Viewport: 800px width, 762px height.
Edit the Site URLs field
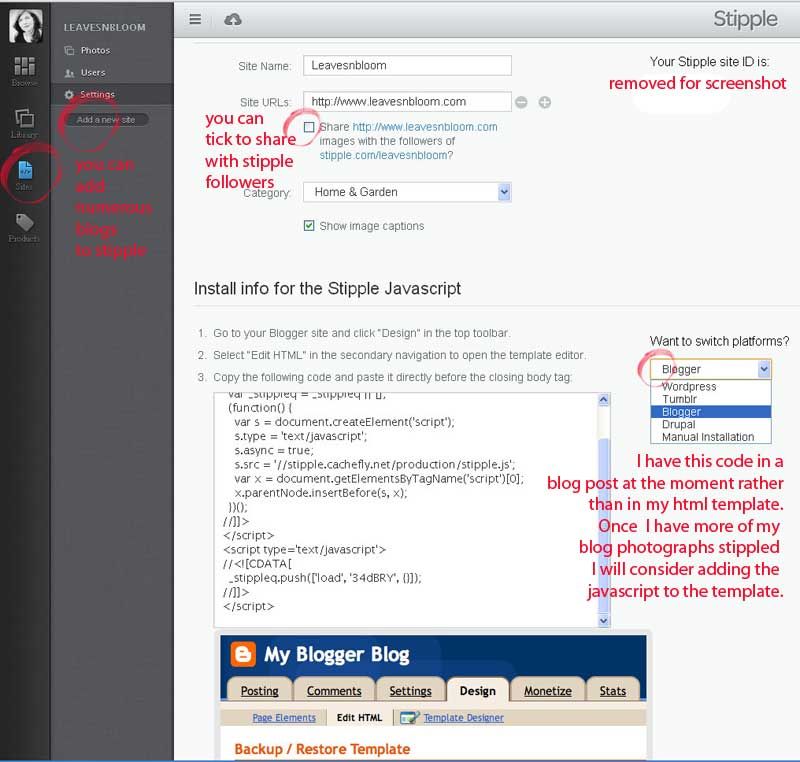pos(407,101)
